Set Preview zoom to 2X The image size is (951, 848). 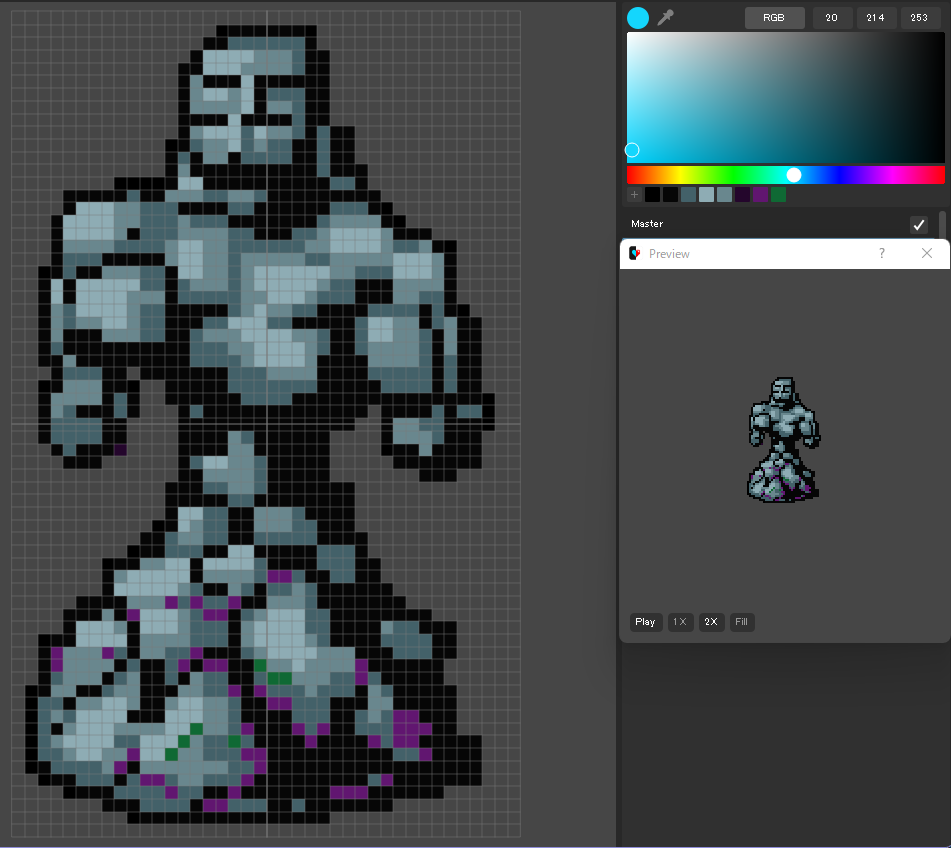click(x=711, y=622)
